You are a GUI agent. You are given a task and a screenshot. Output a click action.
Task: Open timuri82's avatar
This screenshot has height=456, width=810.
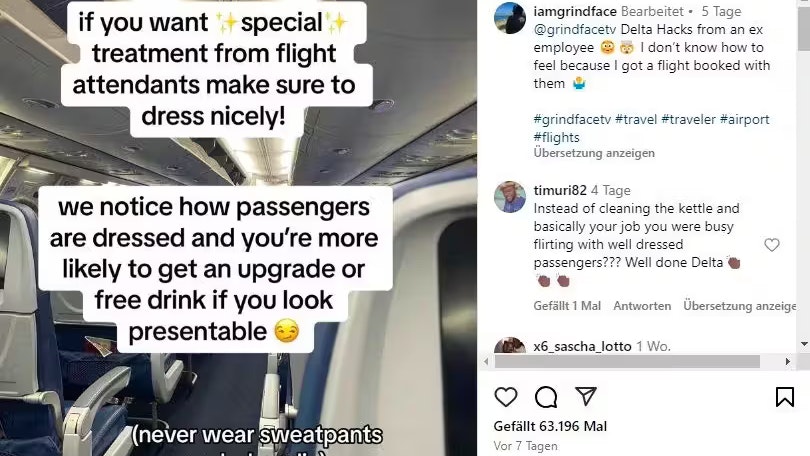pyautogui.click(x=510, y=197)
